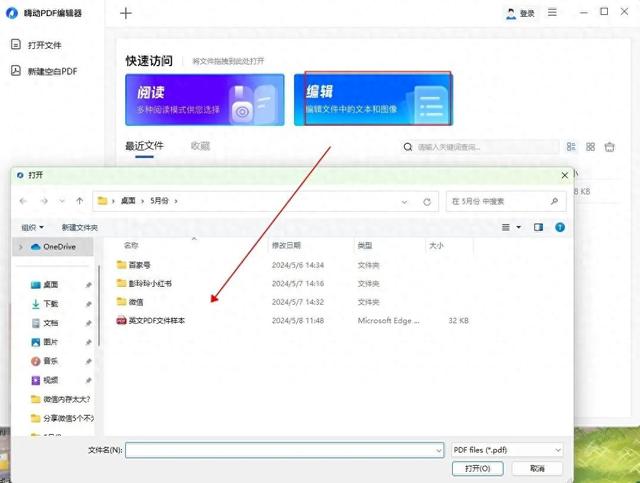This screenshot has height=483, width=640.
Task: Expand address bar history dropdown
Action: pyautogui.click(x=404, y=202)
